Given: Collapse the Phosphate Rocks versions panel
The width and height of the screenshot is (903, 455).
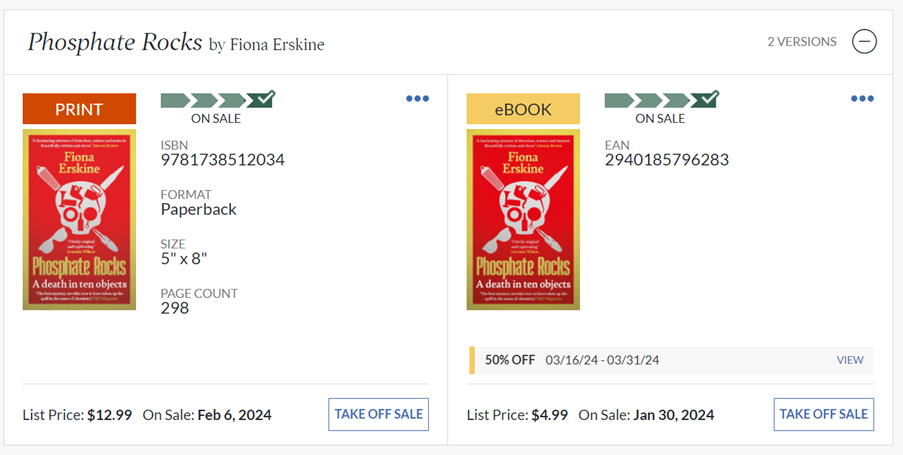Looking at the screenshot, I should tap(864, 42).
